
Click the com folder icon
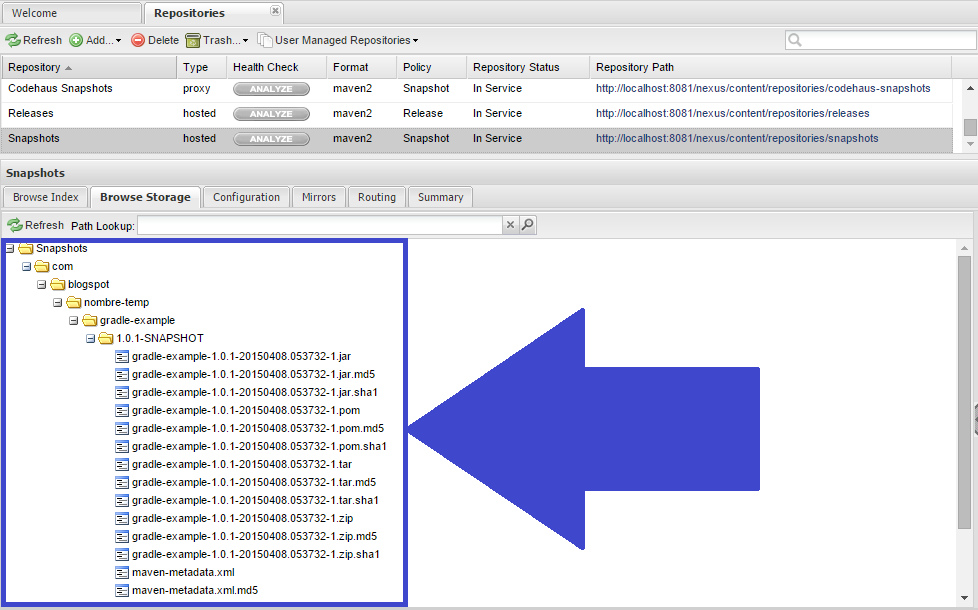point(42,267)
